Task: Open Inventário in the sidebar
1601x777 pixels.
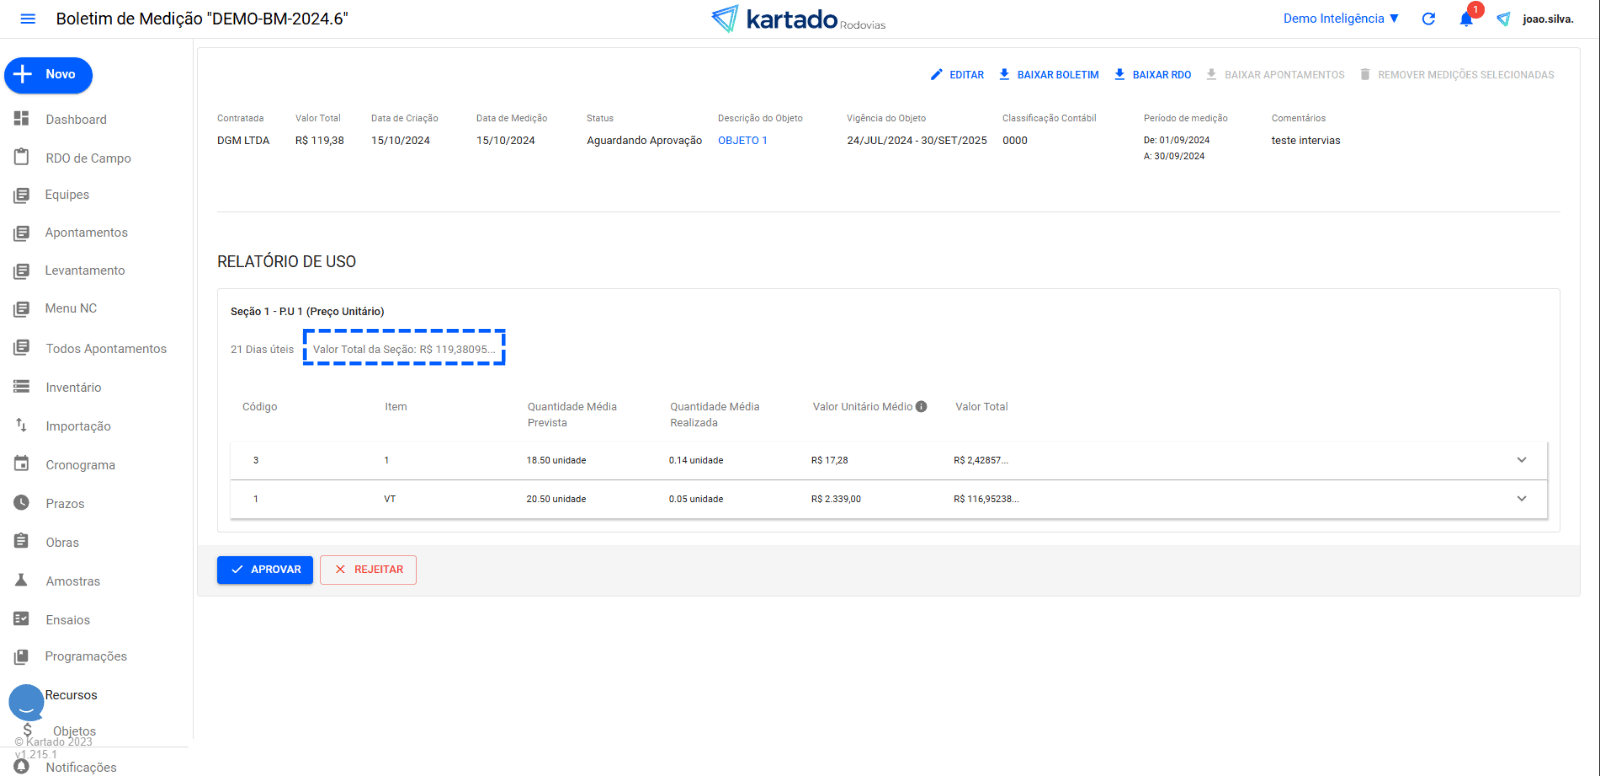Action: click(x=73, y=388)
